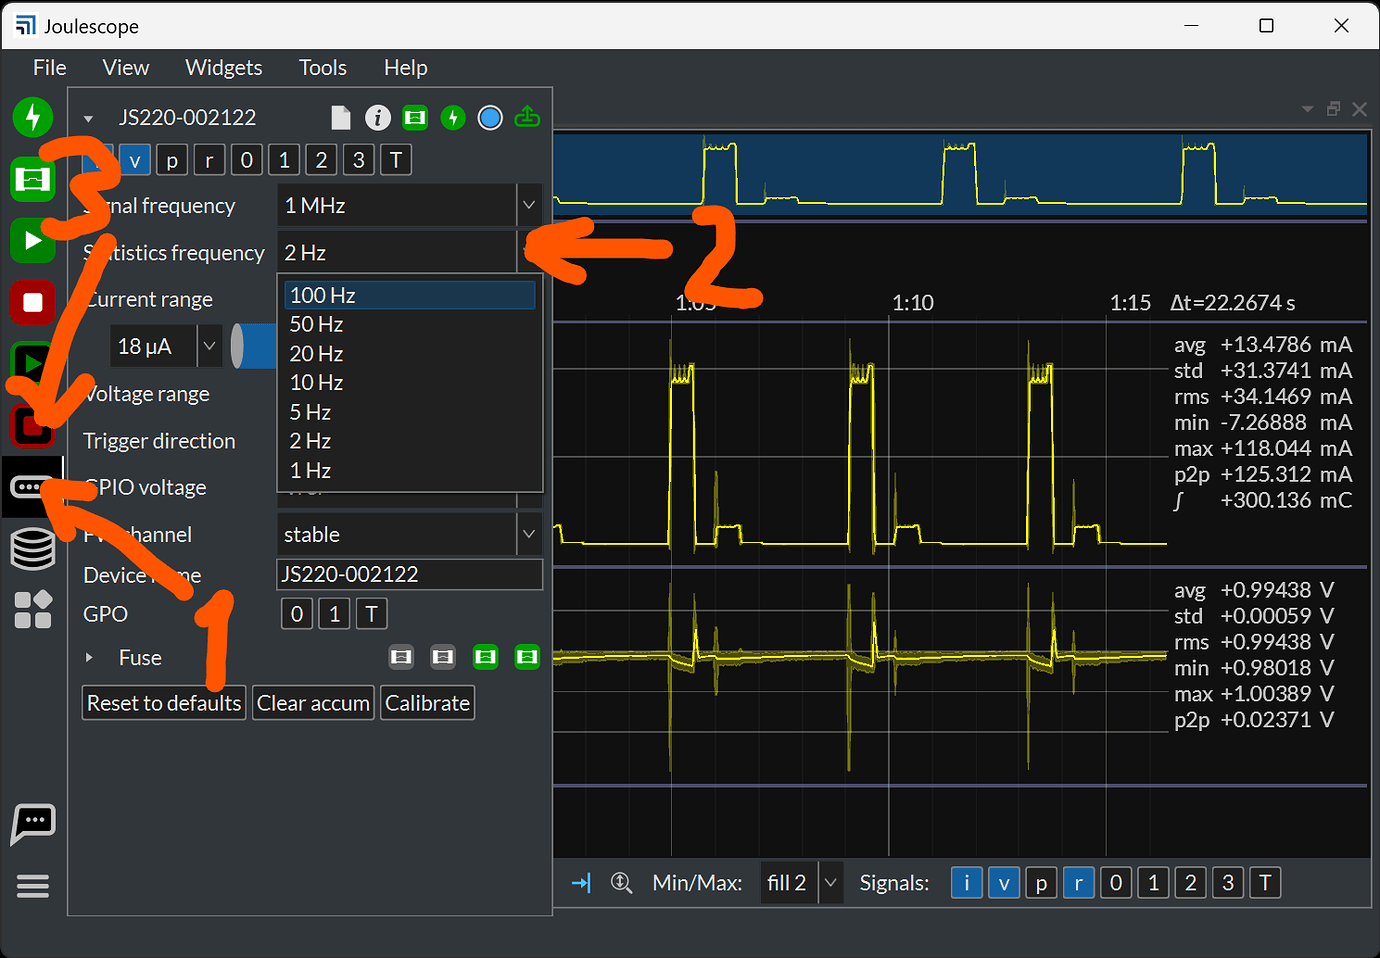
Task: Toggle the v signal in waveform toolbar
Action: click(x=1004, y=883)
